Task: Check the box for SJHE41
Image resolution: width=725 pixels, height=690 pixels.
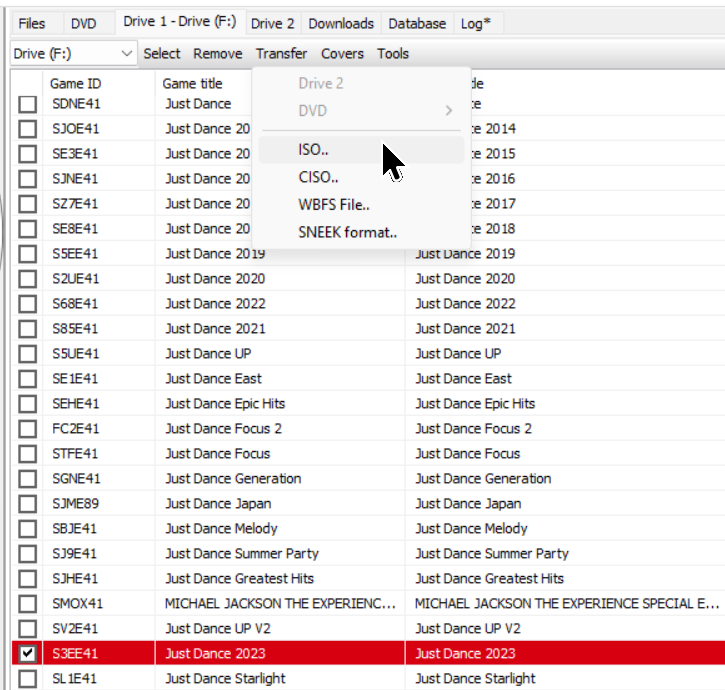Action: (28, 579)
